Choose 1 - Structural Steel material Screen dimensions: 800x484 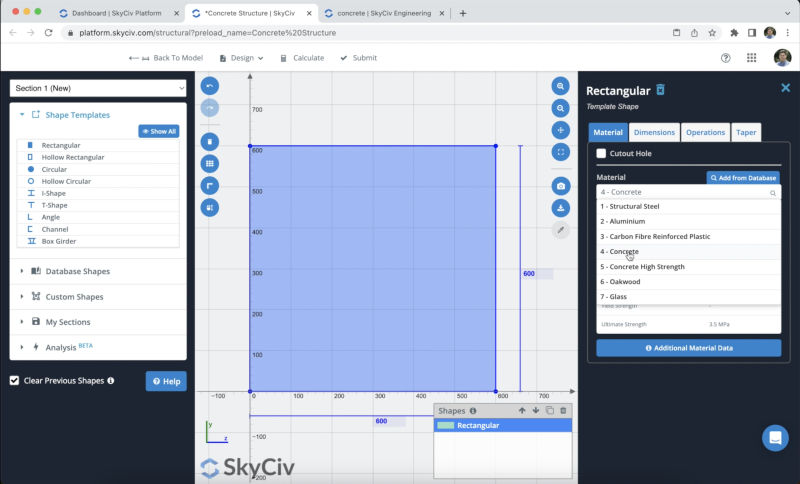pos(688,207)
